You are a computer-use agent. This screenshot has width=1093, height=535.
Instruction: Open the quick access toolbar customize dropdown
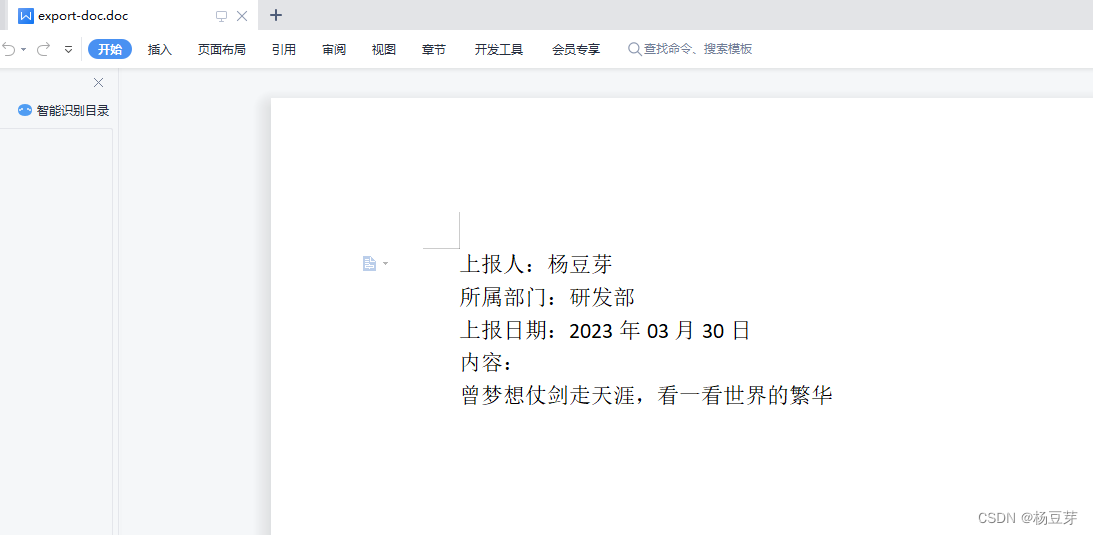[68, 49]
